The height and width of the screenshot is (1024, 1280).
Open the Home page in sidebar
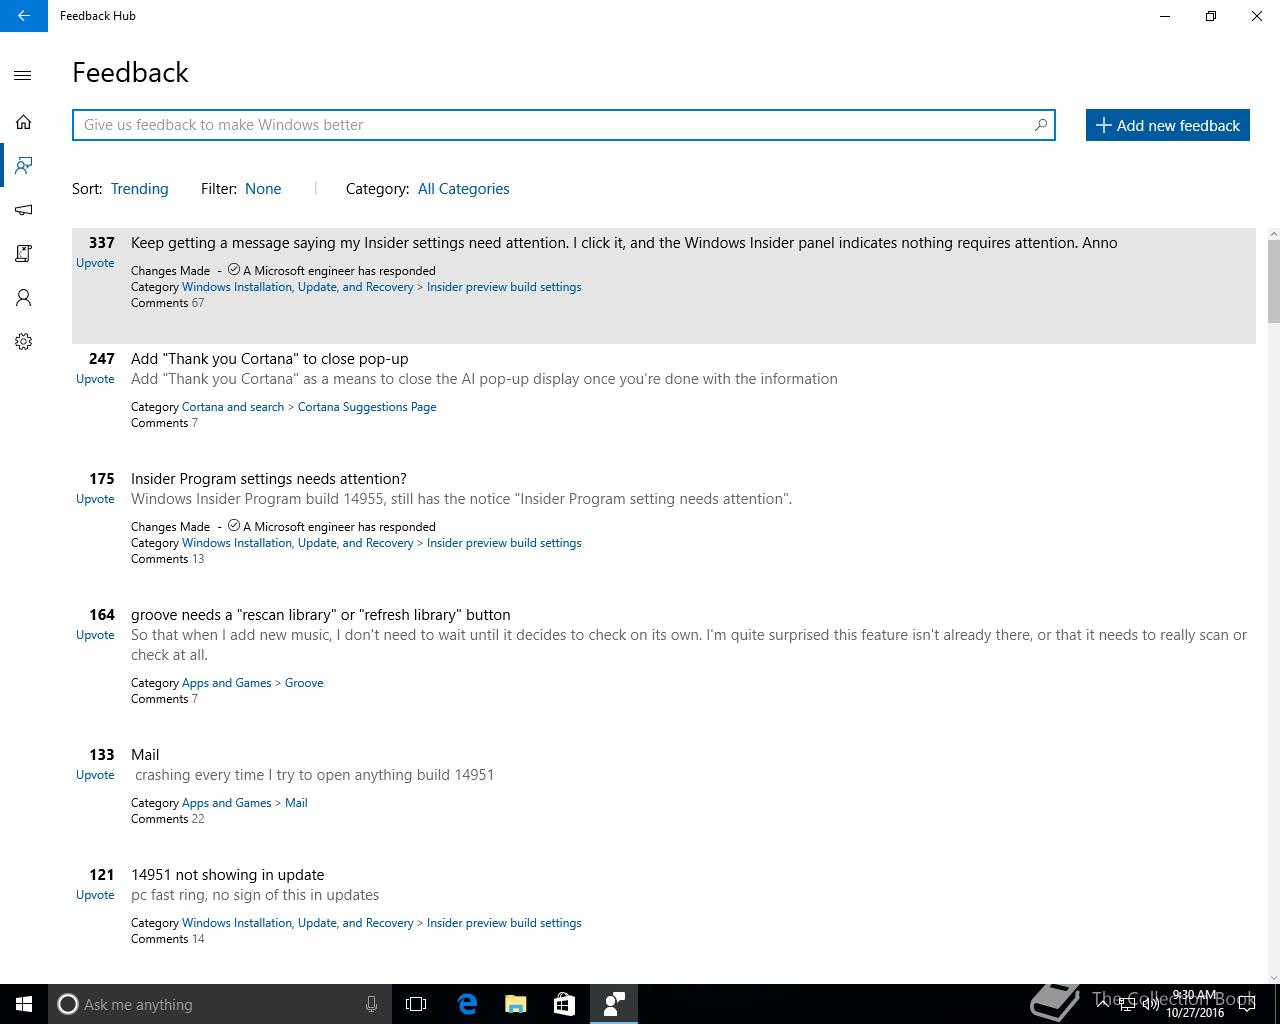(x=23, y=122)
